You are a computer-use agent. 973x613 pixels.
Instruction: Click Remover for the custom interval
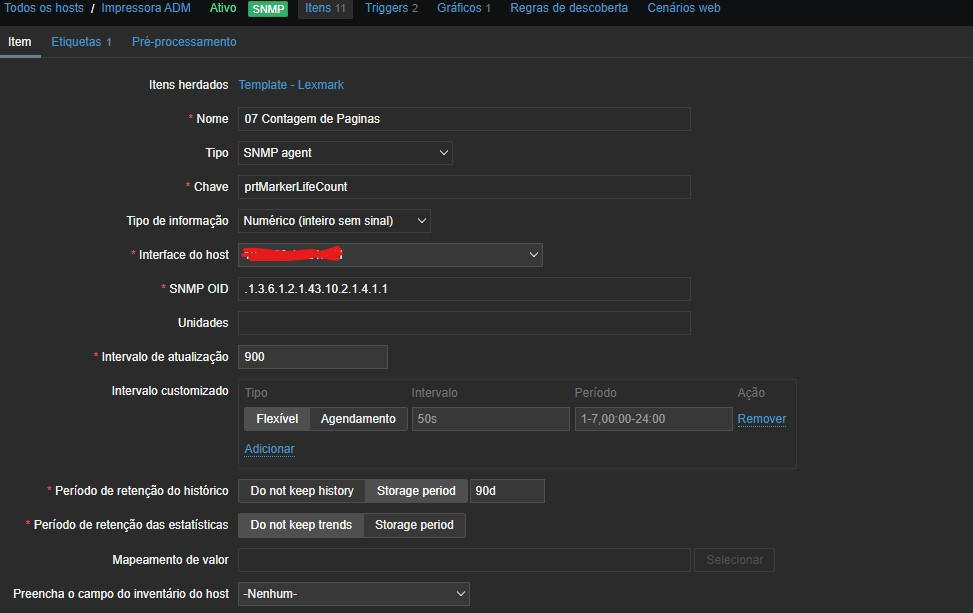pyautogui.click(x=761, y=419)
